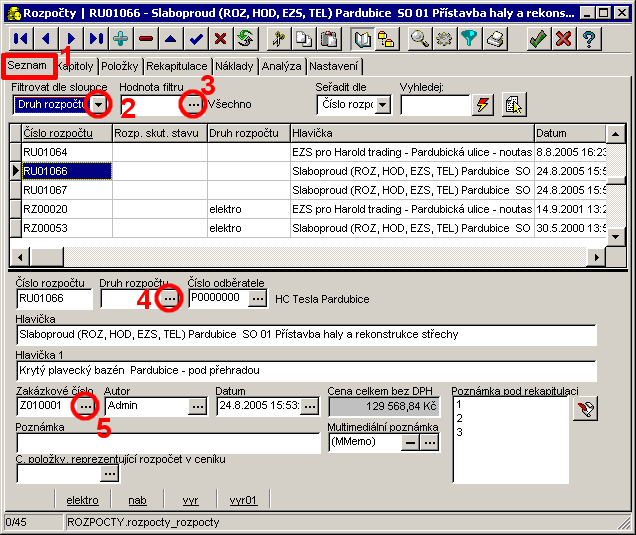The height and width of the screenshot is (535, 636).
Task: Click the Poznámka text field
Action: tap(167, 441)
